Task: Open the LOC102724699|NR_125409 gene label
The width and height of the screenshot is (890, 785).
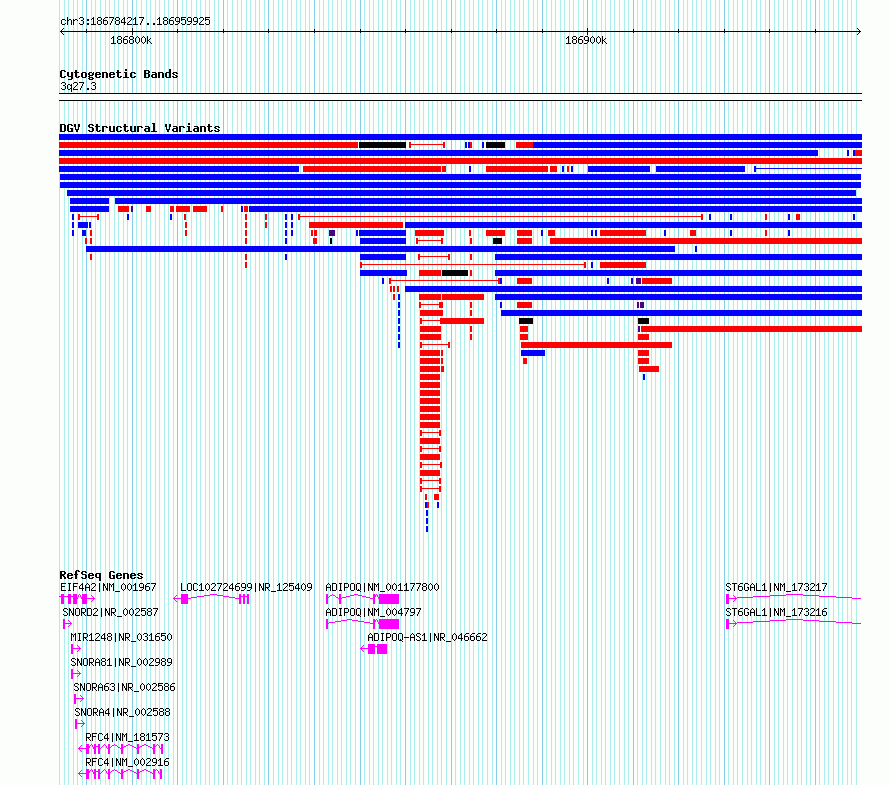Action: pos(246,587)
